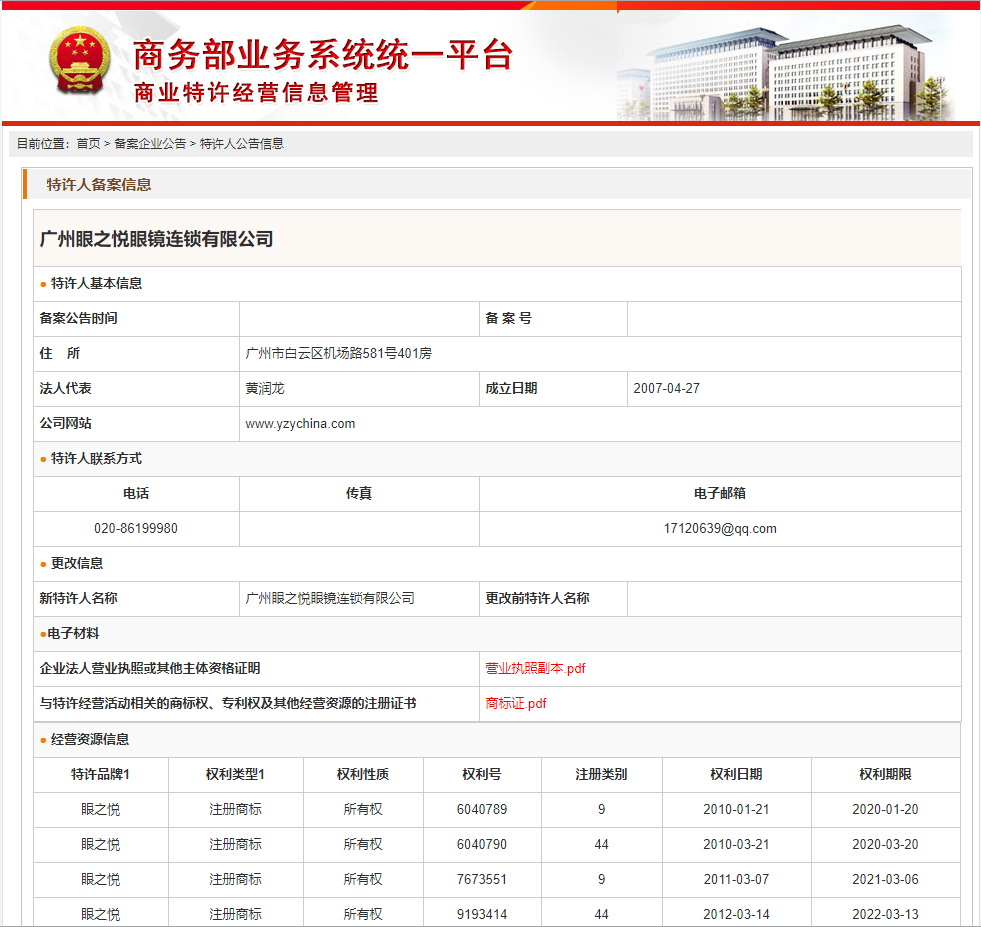Screen dimensions: 981x927
Task: Click the 特许品牌1 column header
Action: tap(100, 774)
